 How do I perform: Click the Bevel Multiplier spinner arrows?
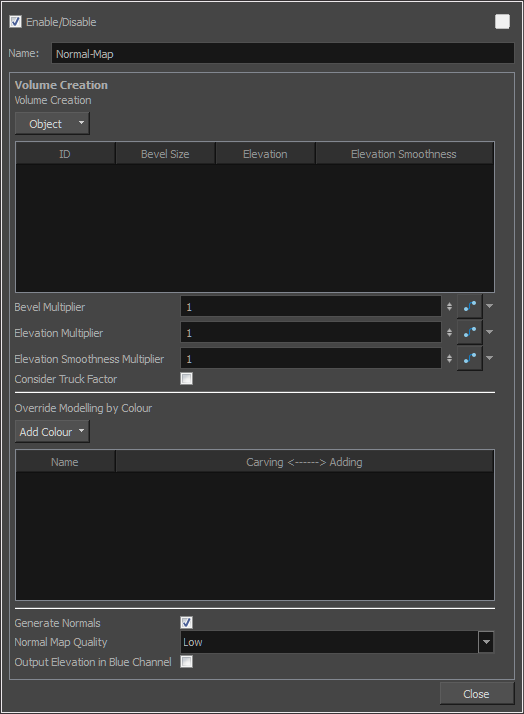(449, 306)
